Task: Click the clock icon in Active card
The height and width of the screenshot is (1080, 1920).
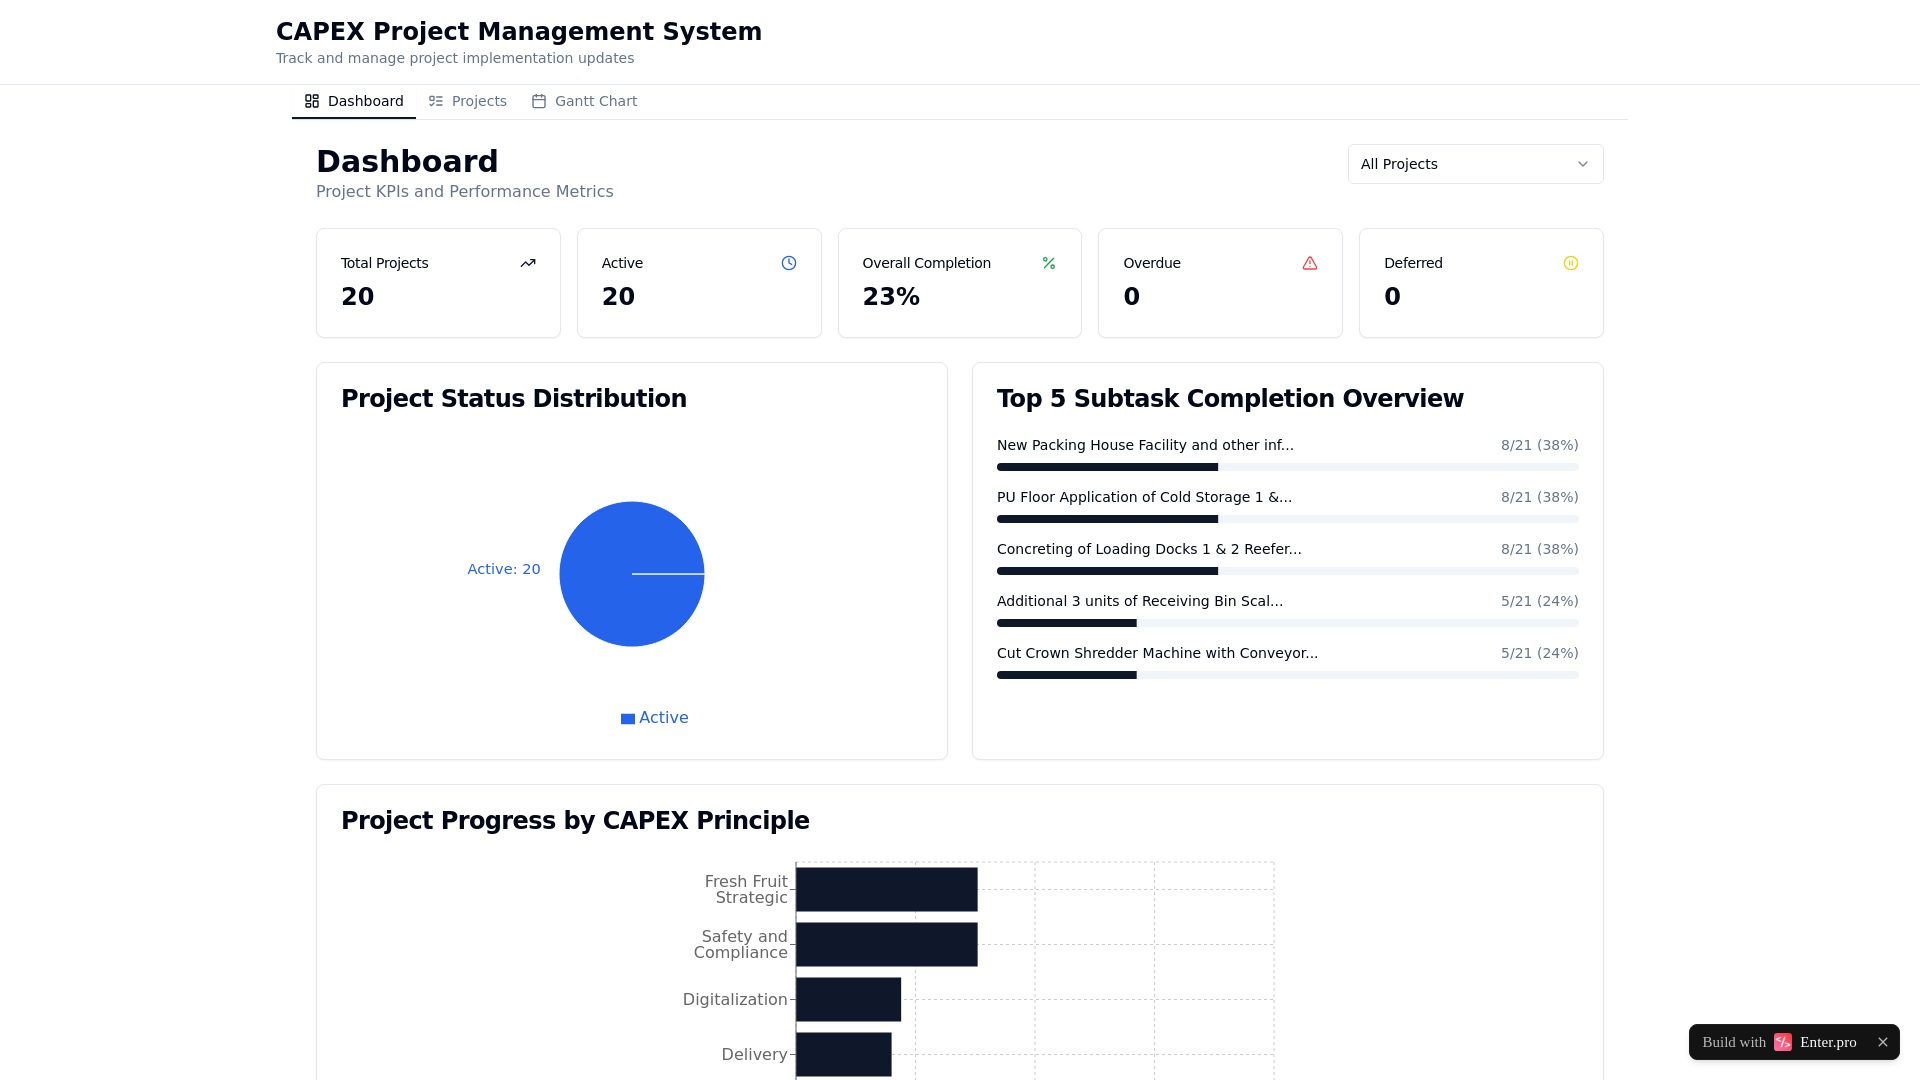Action: point(789,263)
